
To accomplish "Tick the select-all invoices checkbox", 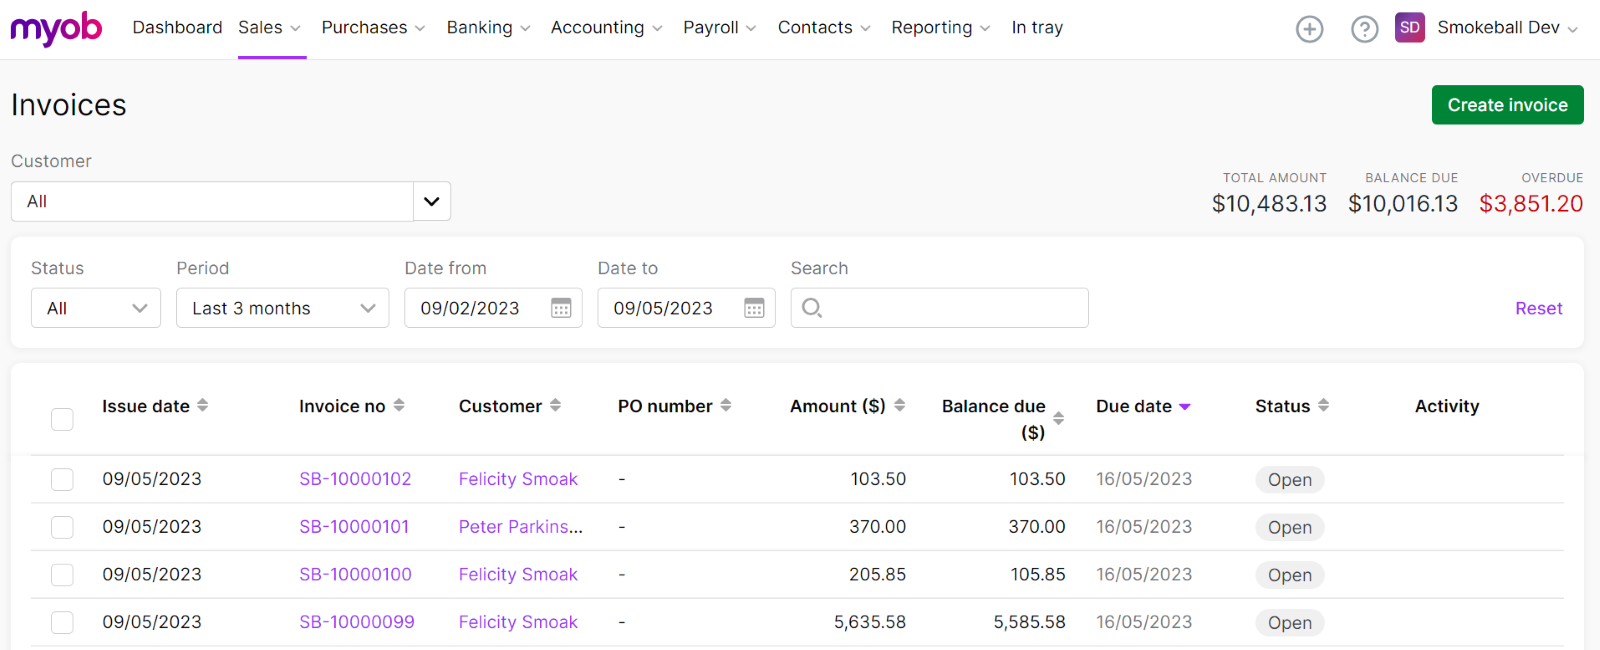I will tap(62, 419).
